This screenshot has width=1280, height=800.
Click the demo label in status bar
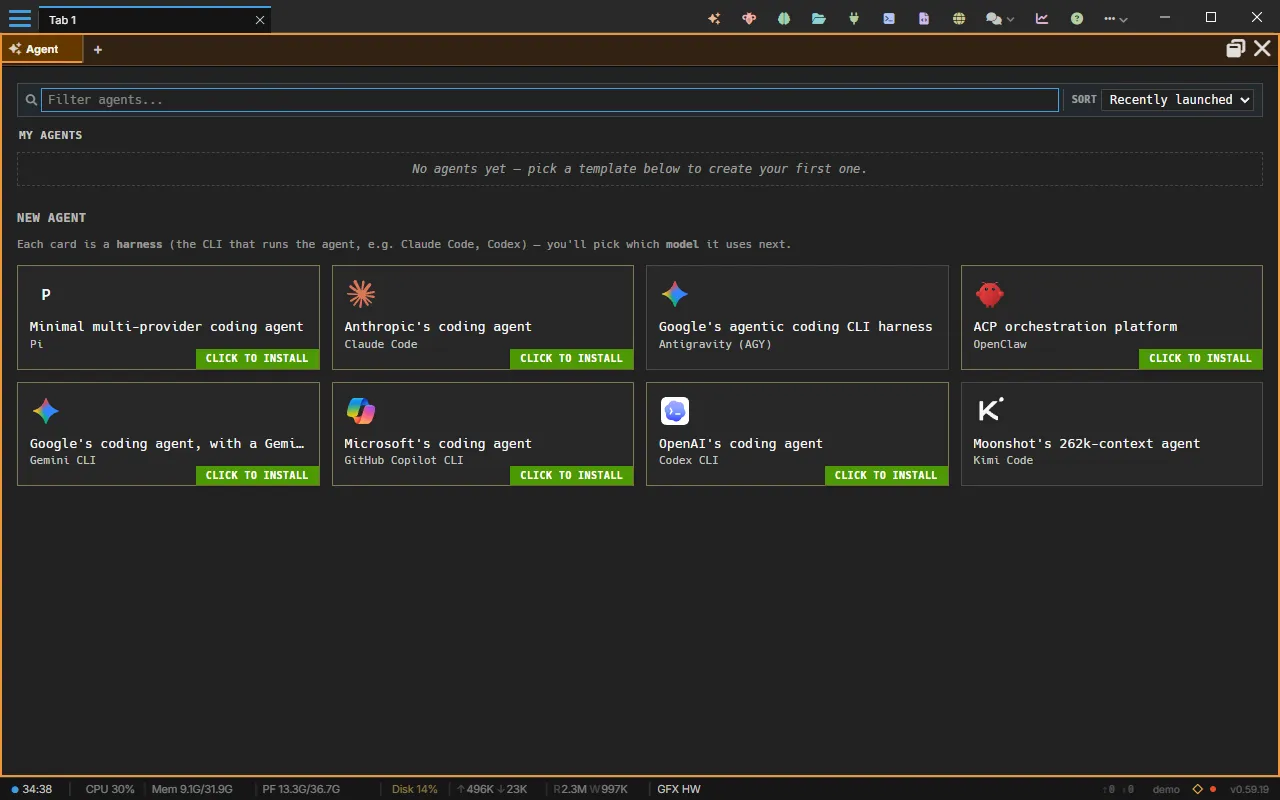(1166, 789)
